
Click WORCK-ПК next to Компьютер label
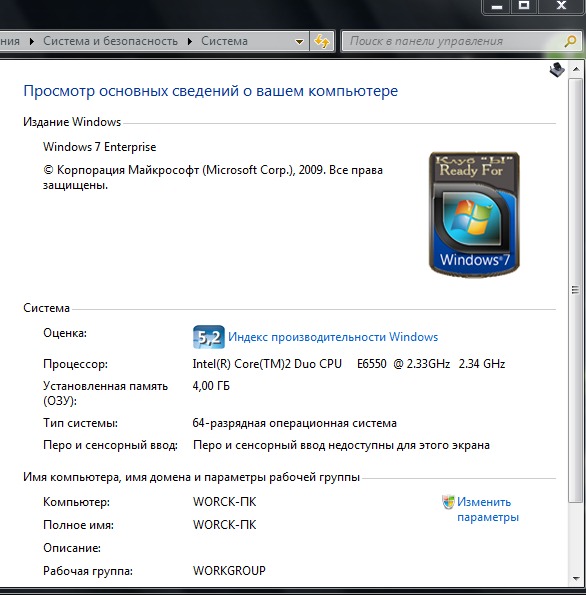[224, 502]
